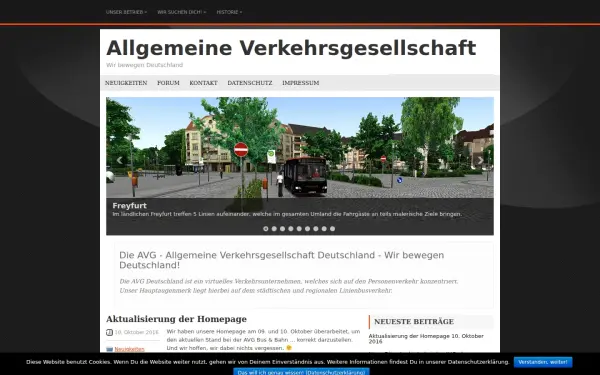Go to the previous slide with the left arrow
Screen dimensions: 600x375
(119, 160)
